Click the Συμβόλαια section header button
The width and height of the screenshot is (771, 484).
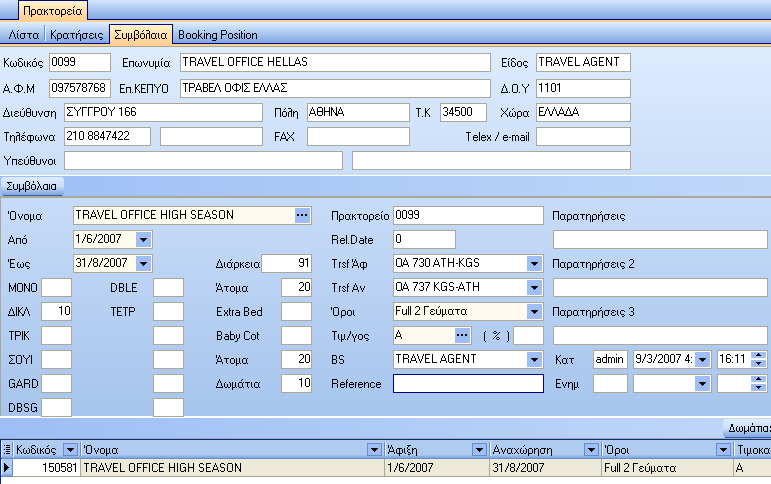(31, 186)
